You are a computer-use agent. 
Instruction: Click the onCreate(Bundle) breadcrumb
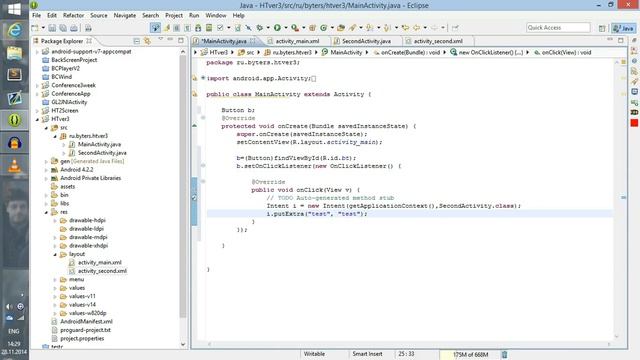pyautogui.click(x=407, y=52)
